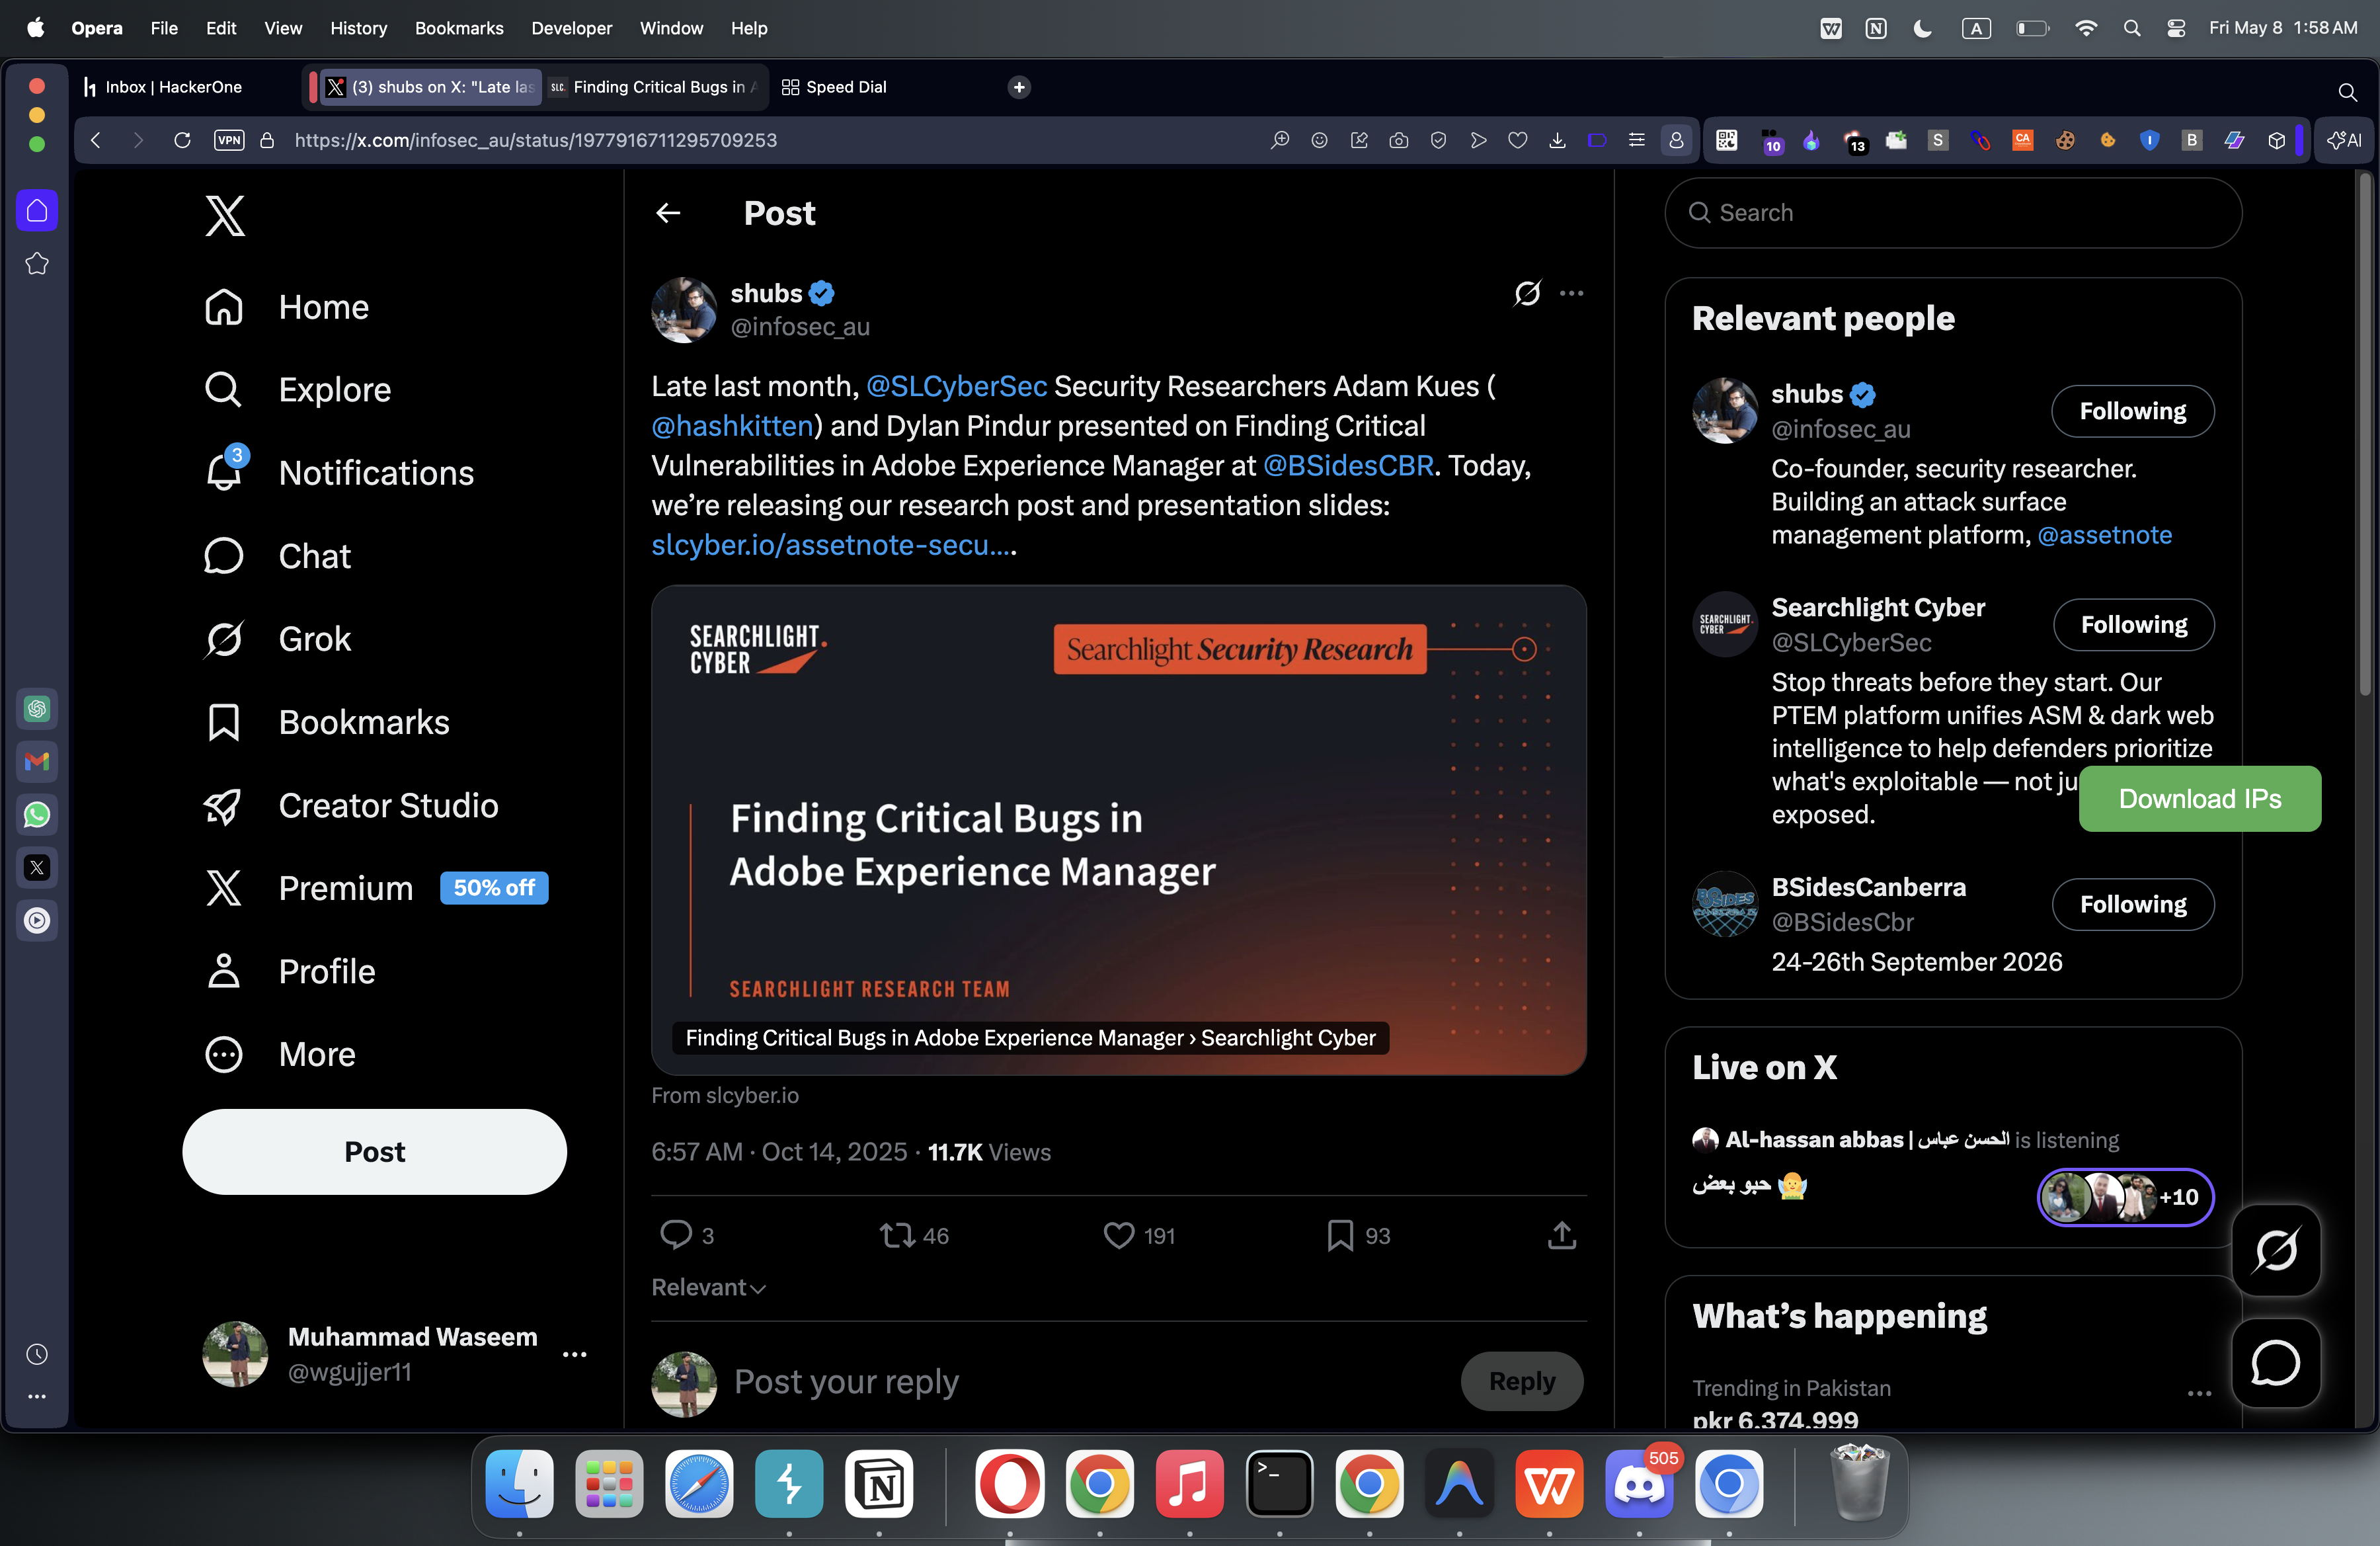Open macOS Control Center
This screenshot has height=1546, width=2380.
click(2175, 28)
